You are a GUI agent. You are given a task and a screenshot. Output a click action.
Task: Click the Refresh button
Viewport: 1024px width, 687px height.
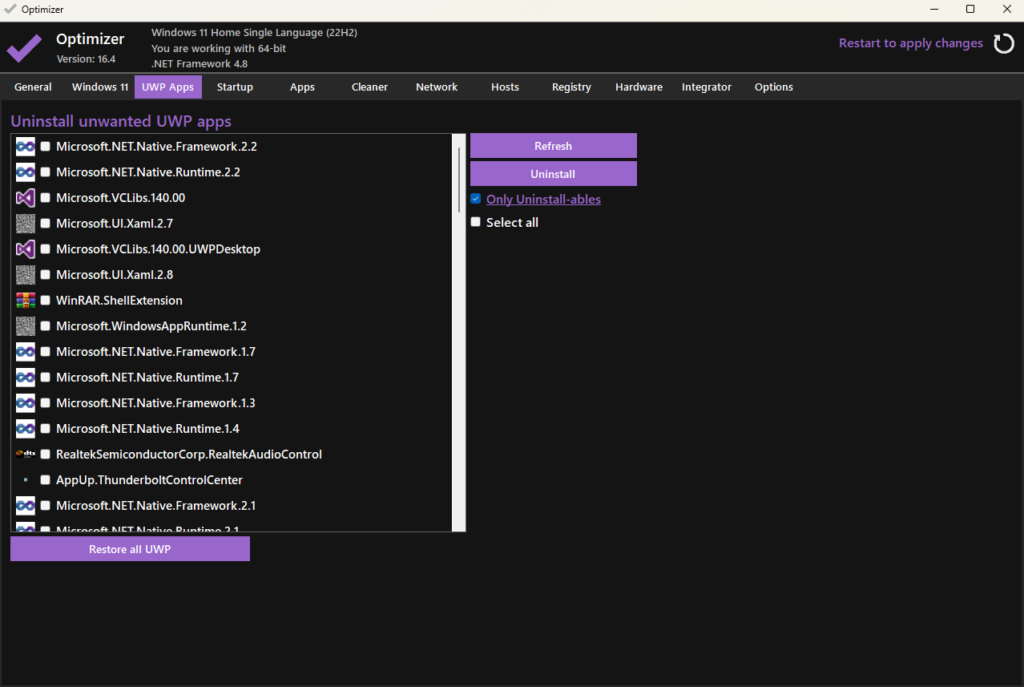point(553,146)
